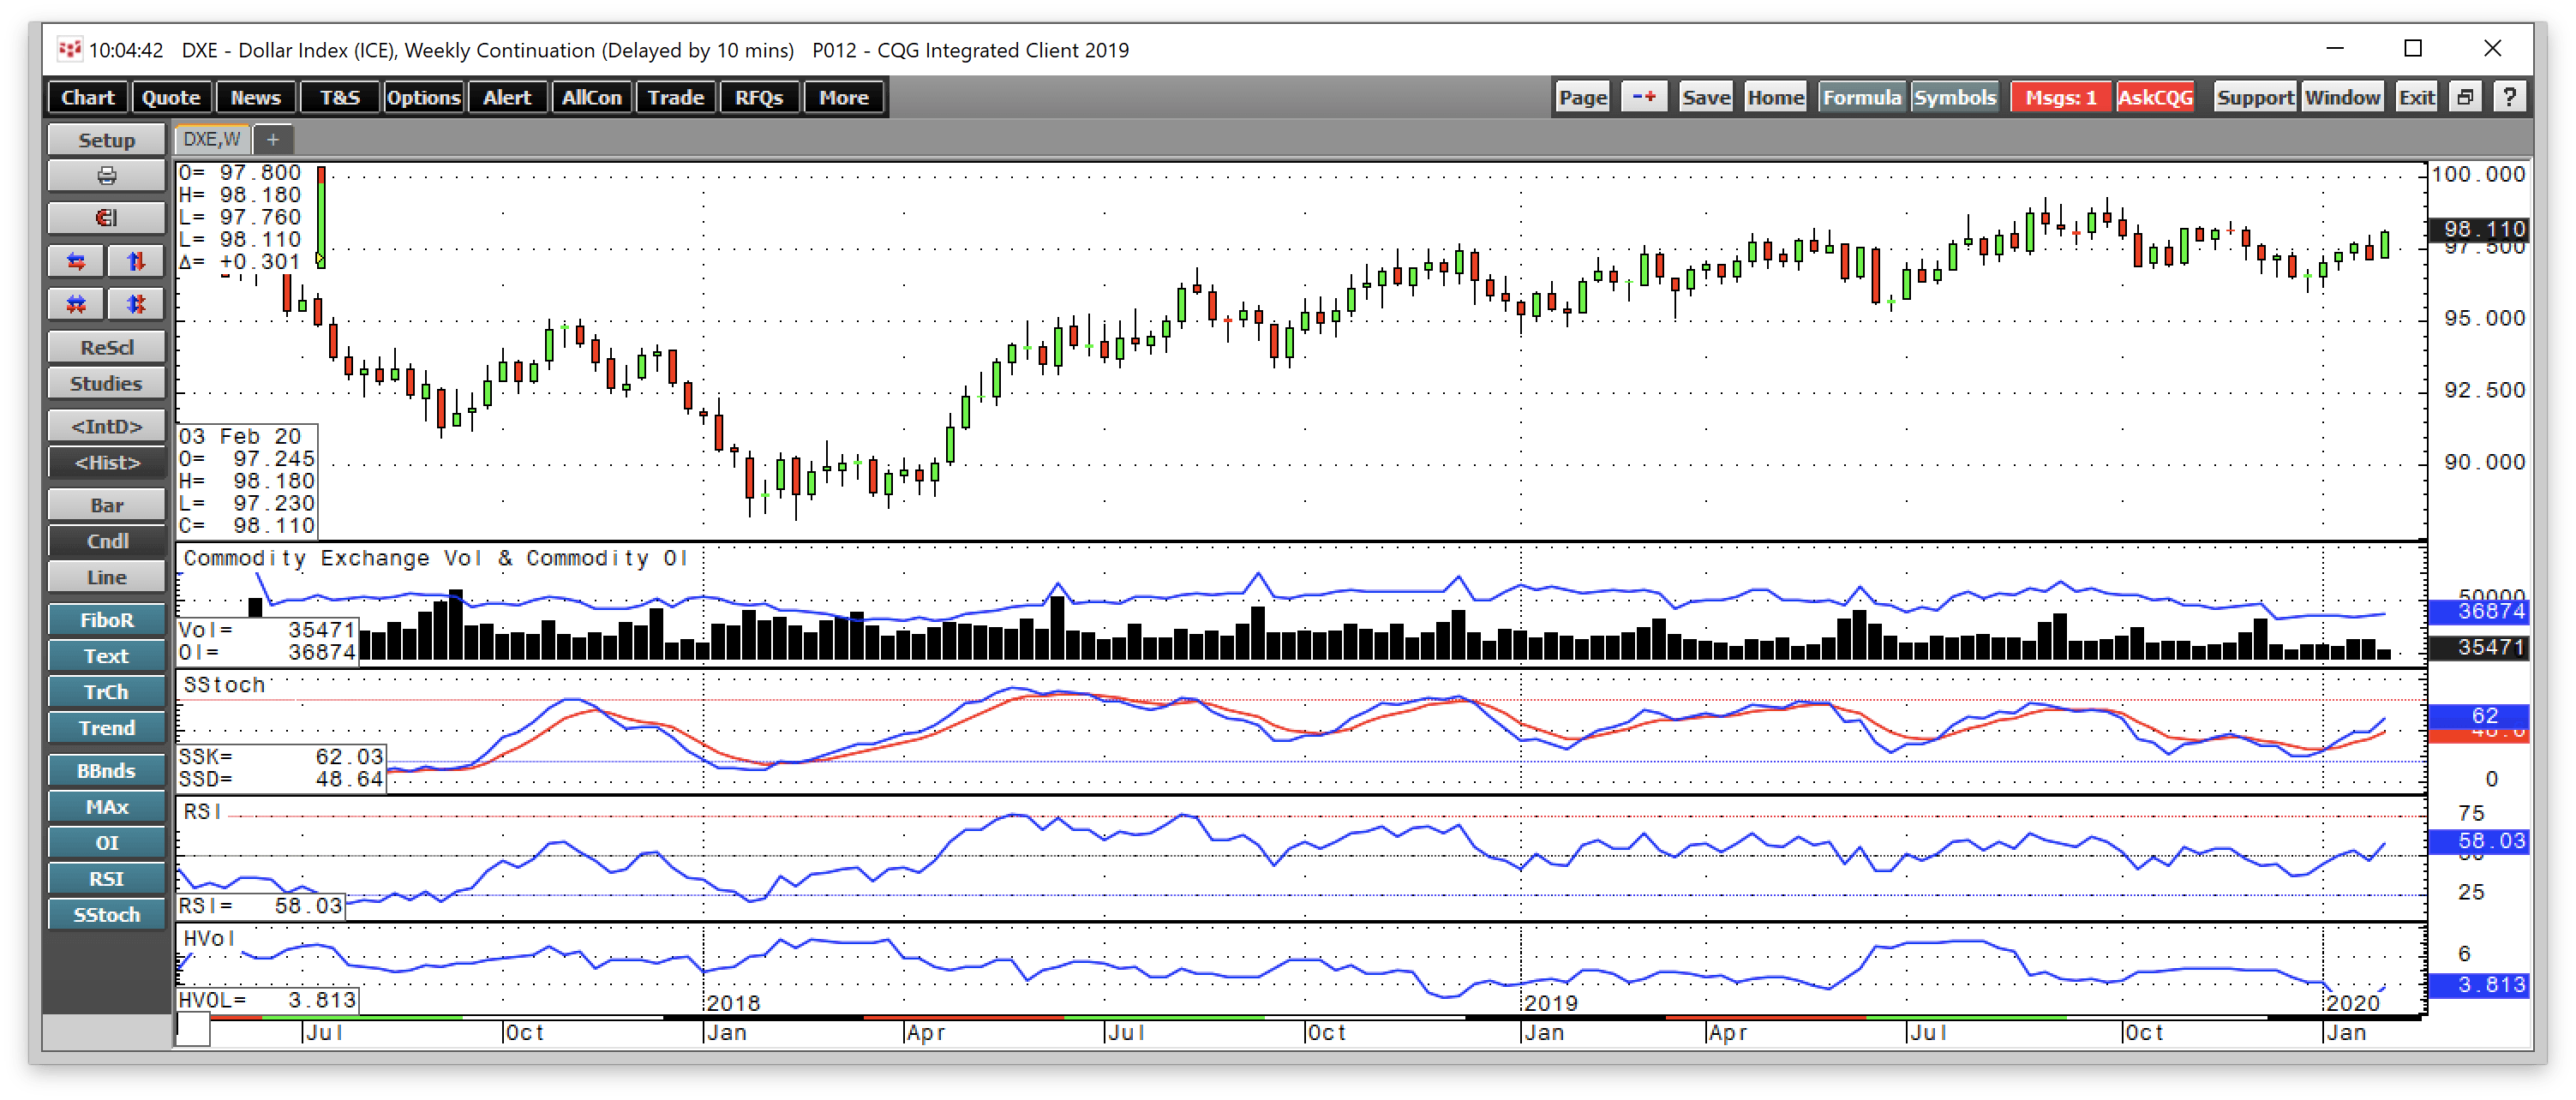The image size is (2576, 1100).
Task: Open chart Setup
Action: [106, 140]
